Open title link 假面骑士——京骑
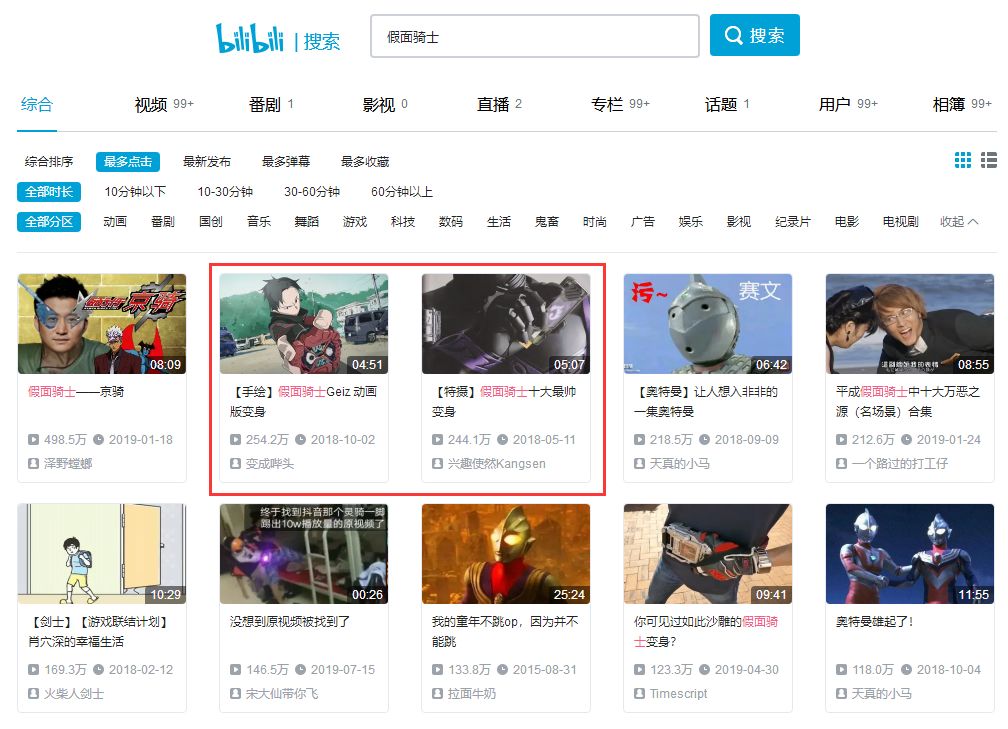Image resolution: width=1008 pixels, height=729 pixels. point(76,392)
